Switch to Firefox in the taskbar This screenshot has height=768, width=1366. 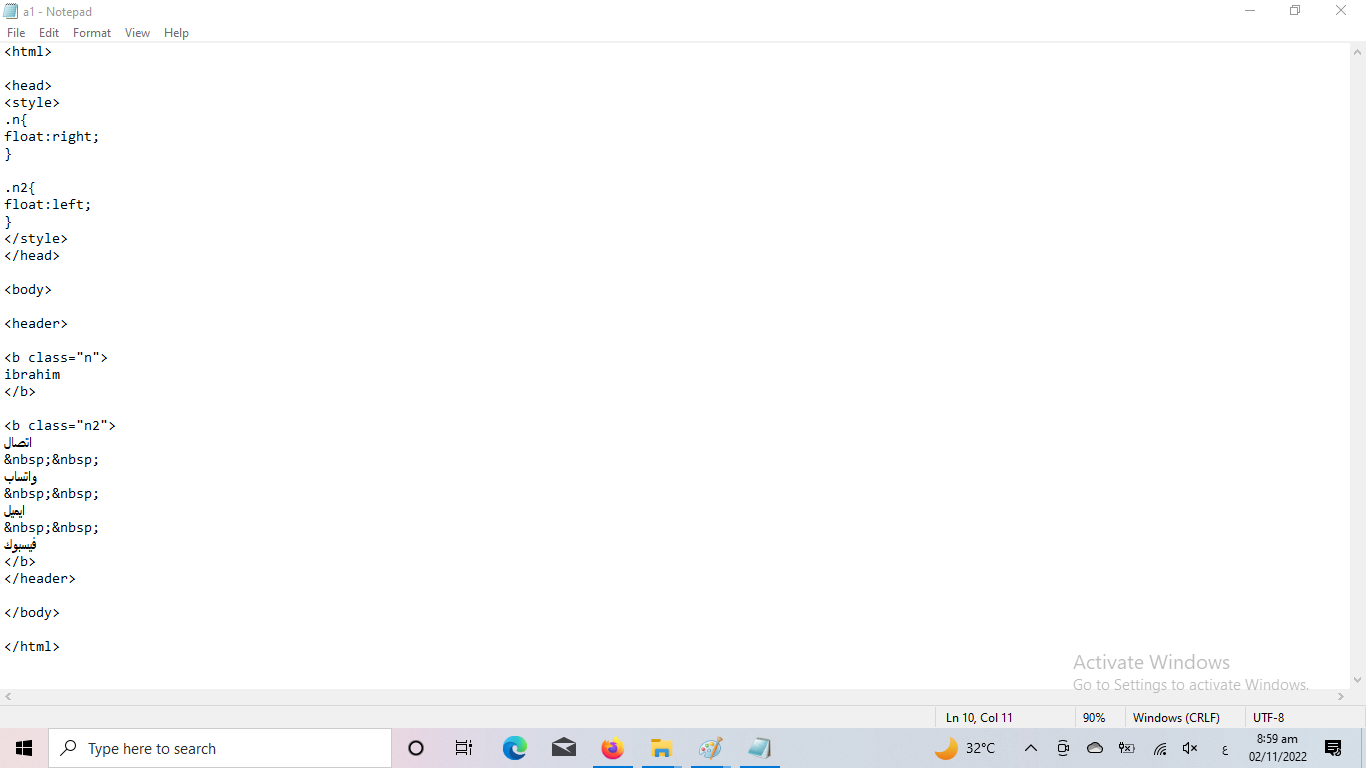pyautogui.click(x=612, y=748)
